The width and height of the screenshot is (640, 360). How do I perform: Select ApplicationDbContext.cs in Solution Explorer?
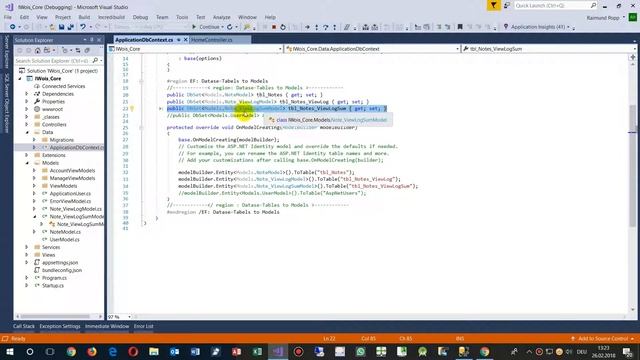click(77, 147)
